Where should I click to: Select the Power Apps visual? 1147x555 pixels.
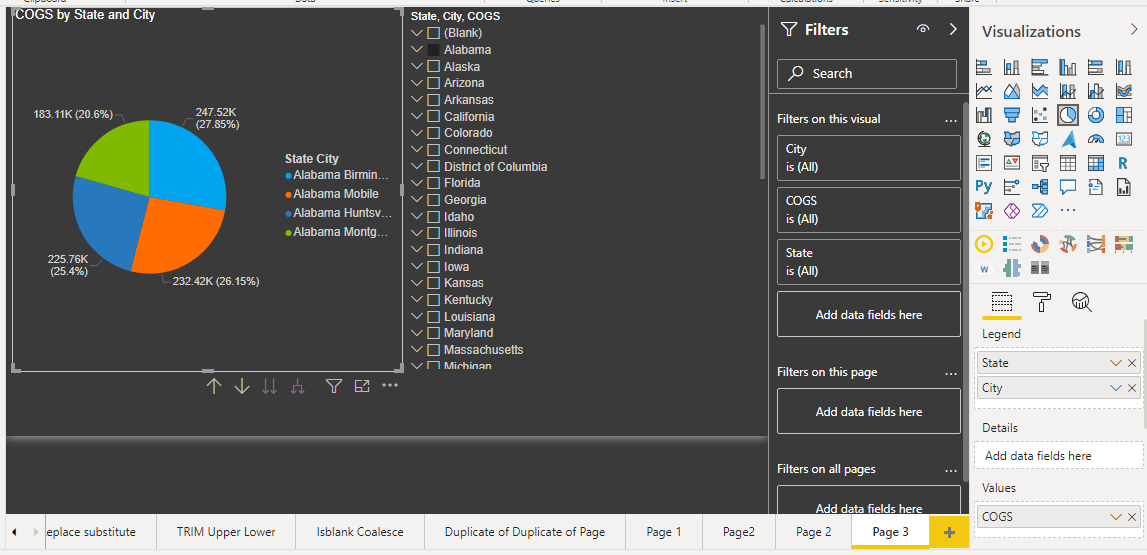[x=1012, y=211]
